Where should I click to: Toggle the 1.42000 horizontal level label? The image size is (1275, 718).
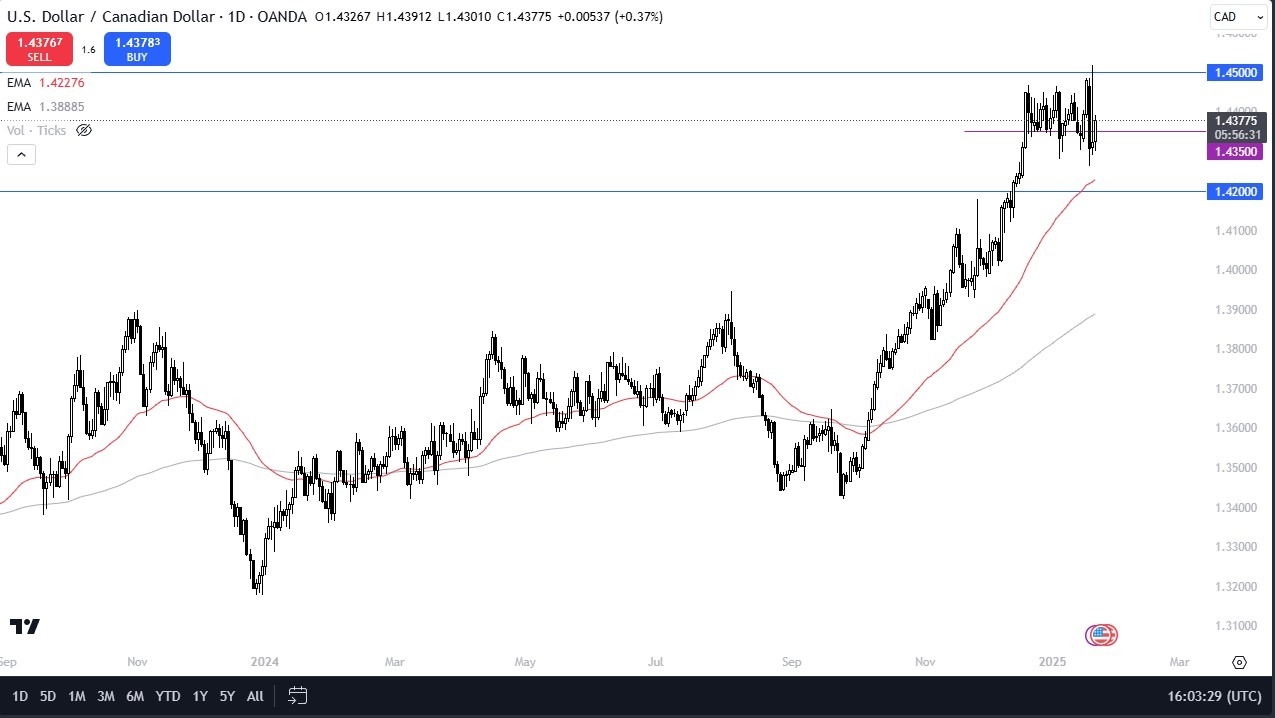(x=1235, y=191)
